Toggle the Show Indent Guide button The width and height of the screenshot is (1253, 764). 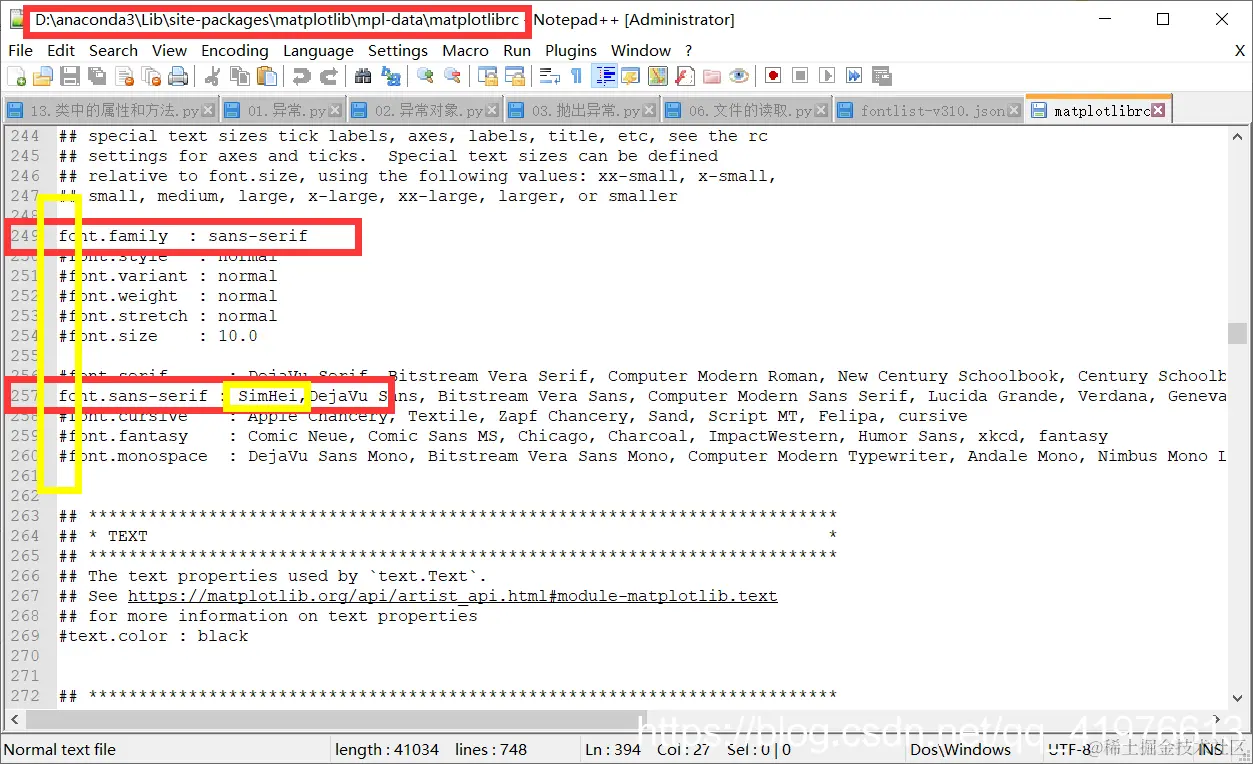604,76
